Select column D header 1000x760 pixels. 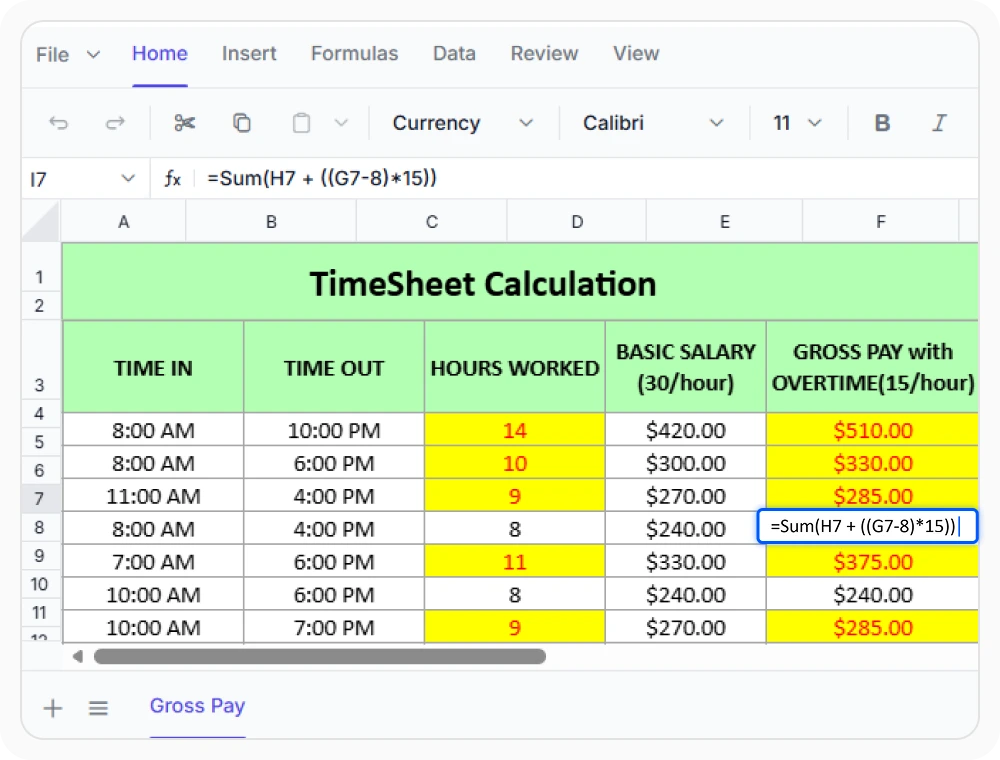pyautogui.click(x=577, y=222)
